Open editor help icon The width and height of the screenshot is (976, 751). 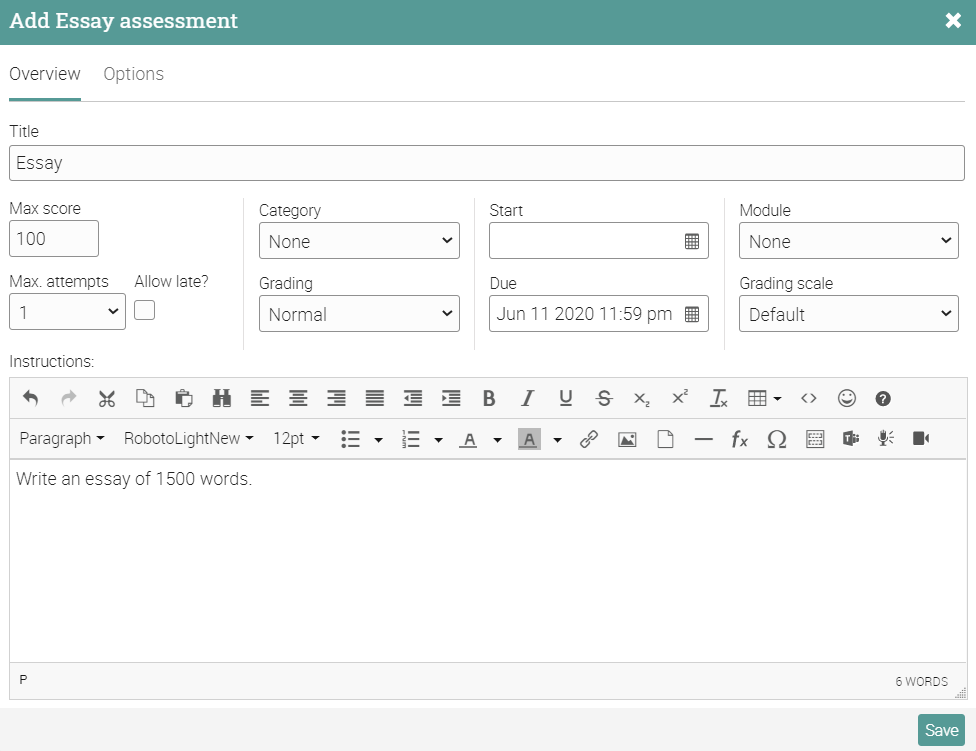[883, 398]
